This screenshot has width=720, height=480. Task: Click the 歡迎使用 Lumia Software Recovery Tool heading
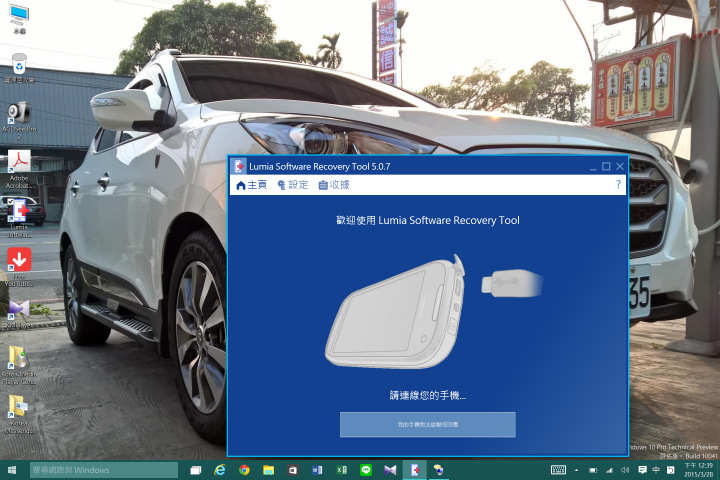428,220
